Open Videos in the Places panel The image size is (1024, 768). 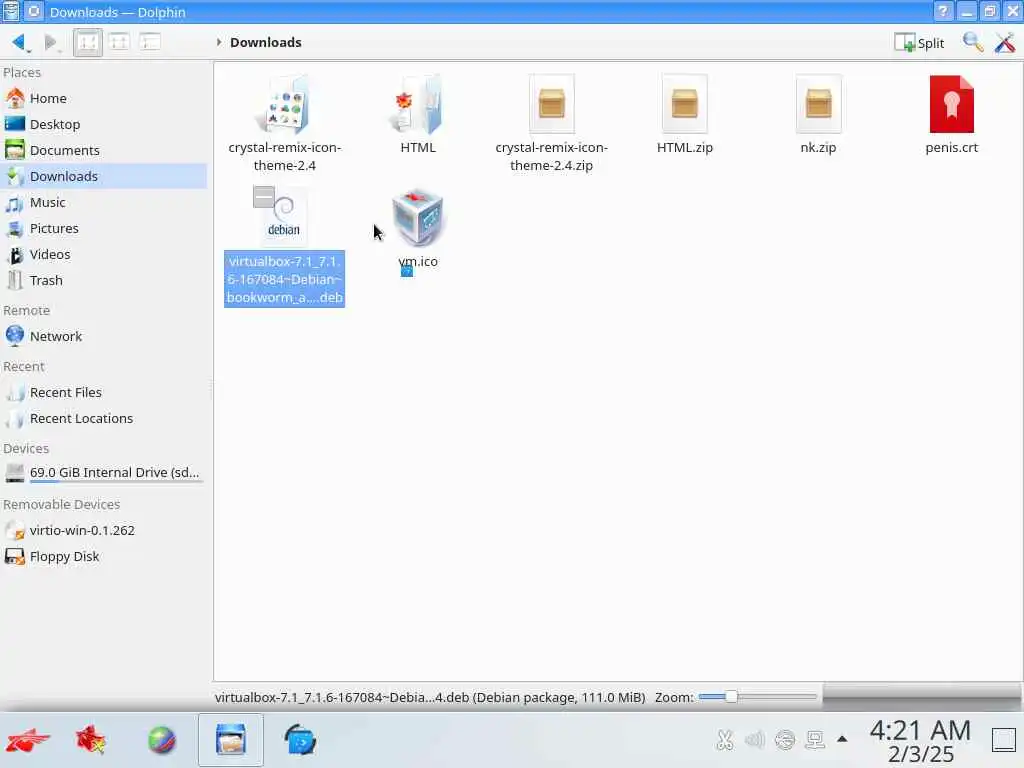104,255
